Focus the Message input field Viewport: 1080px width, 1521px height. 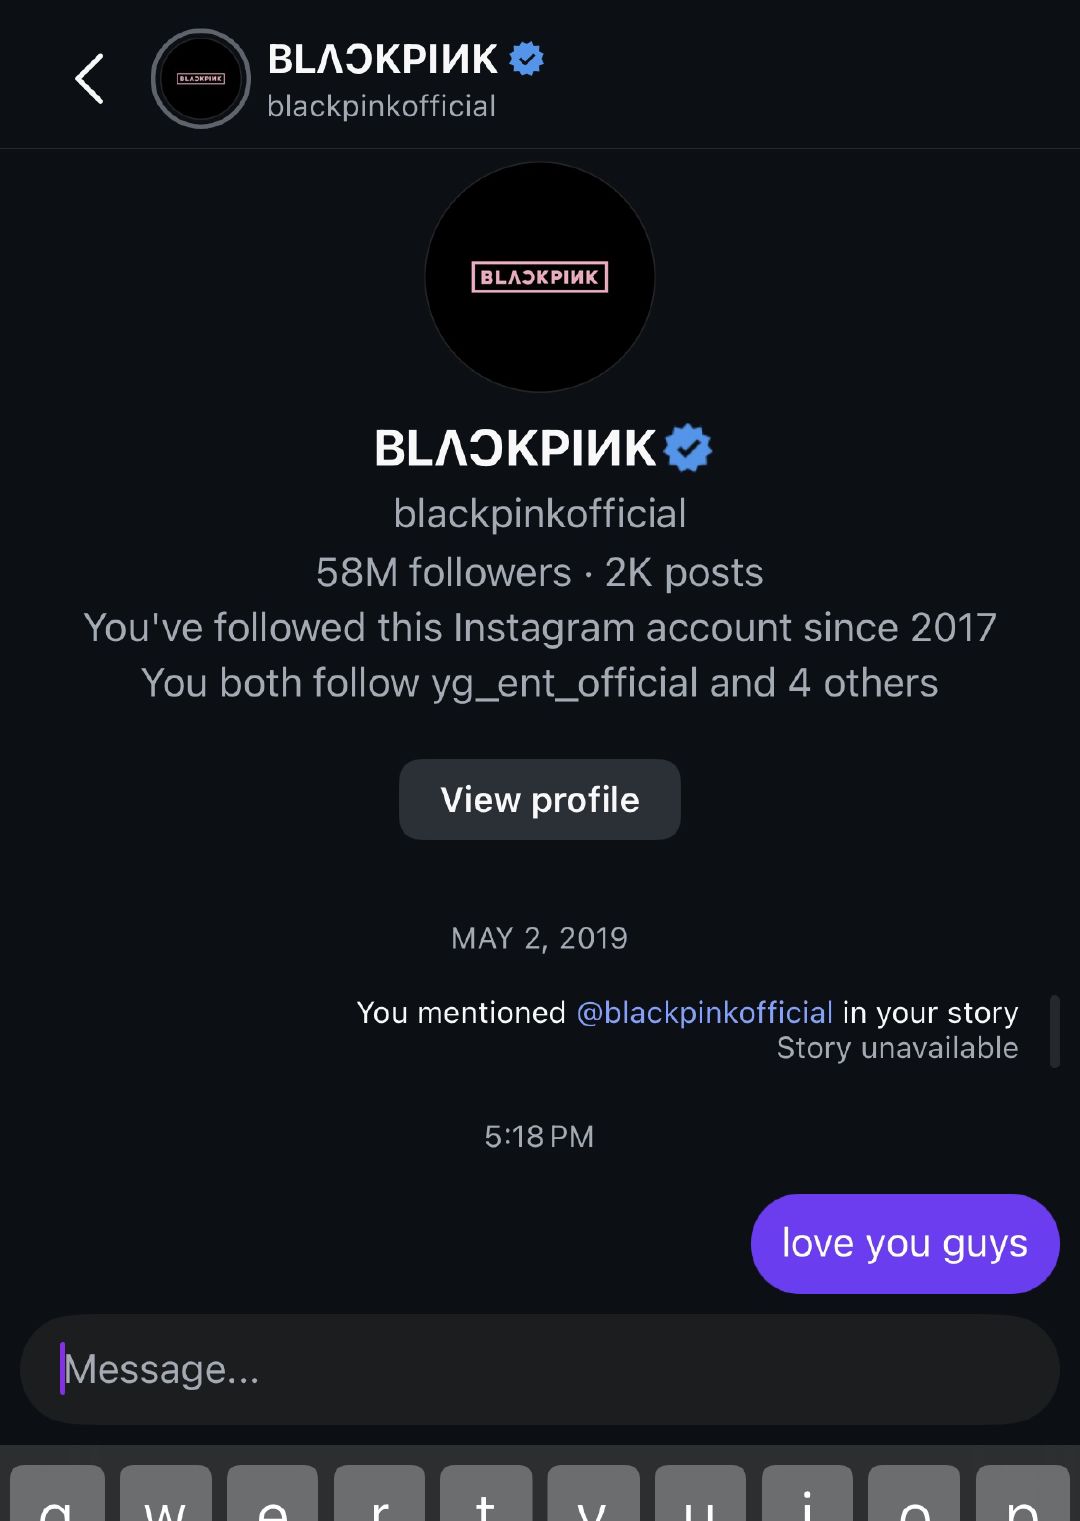[540, 1369]
